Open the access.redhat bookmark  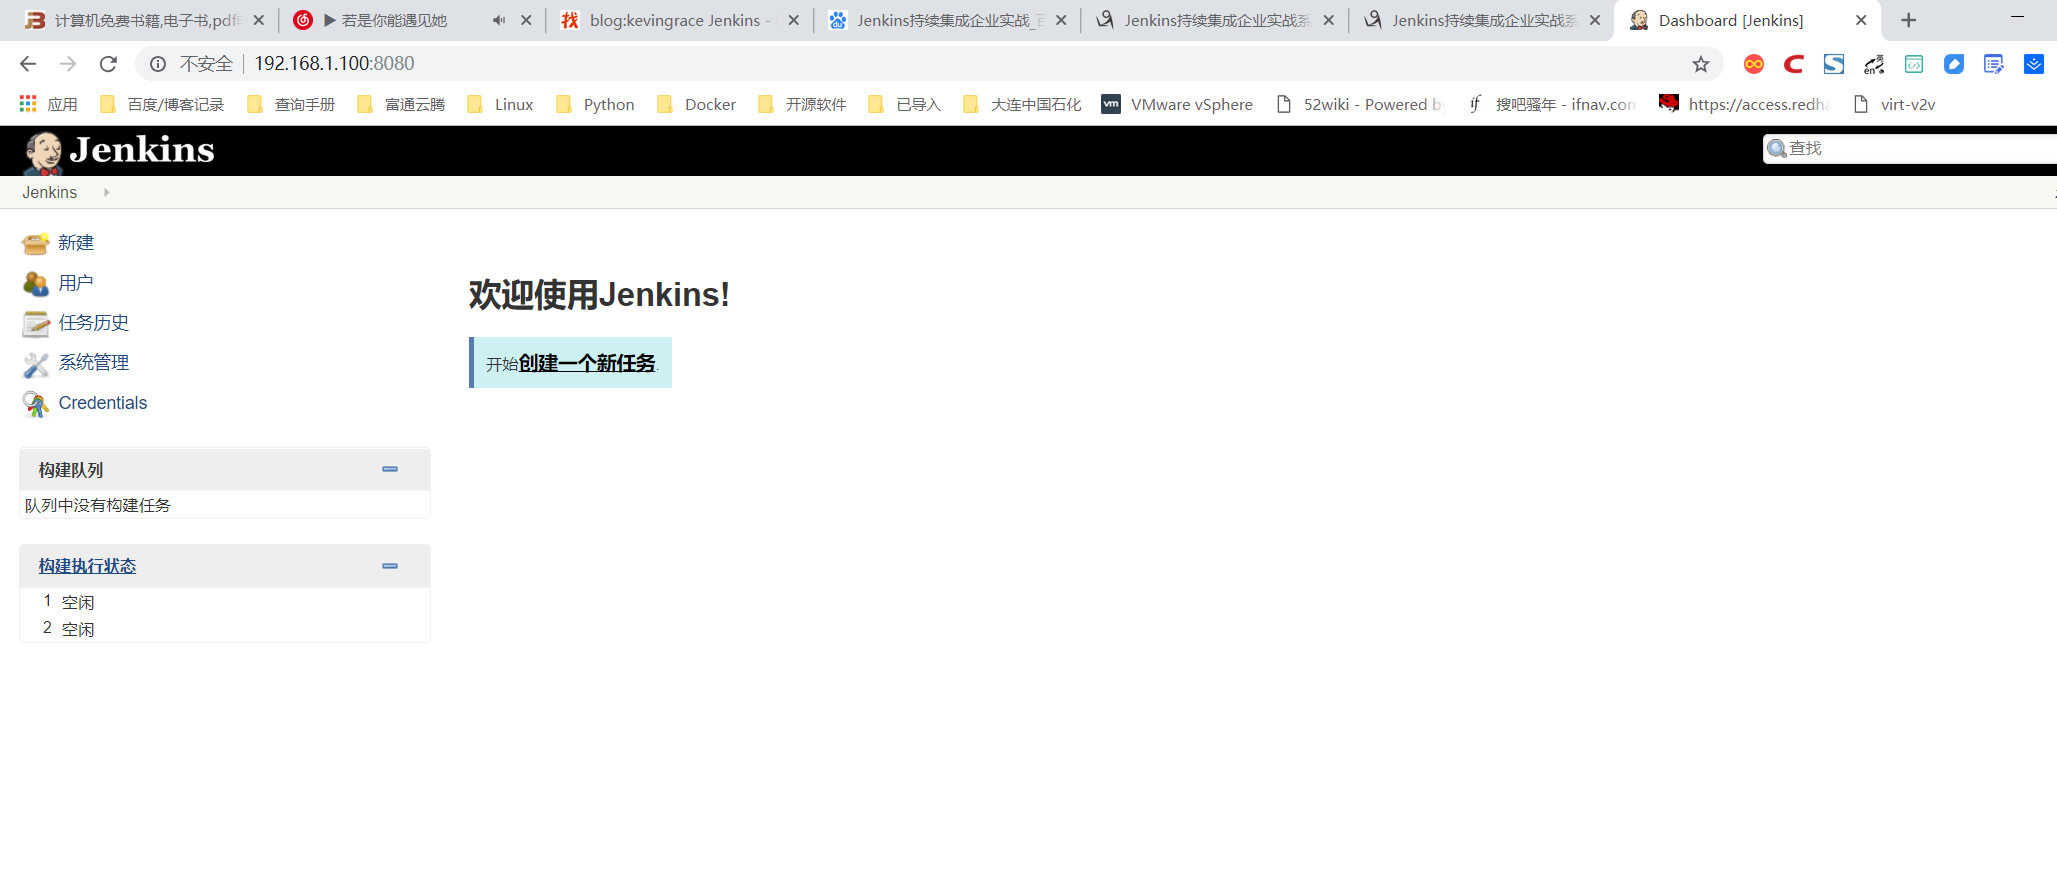click(1744, 104)
